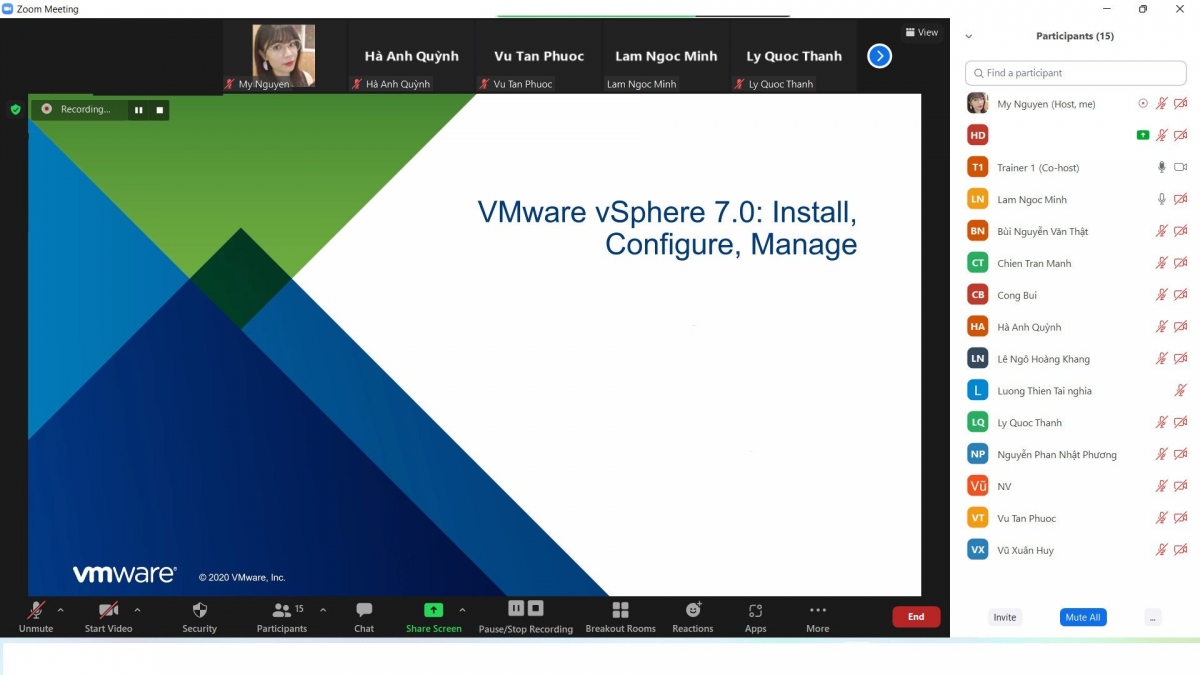
Task: Click Lam Ngoc Minh's video-off icon
Action: tap(1180, 199)
